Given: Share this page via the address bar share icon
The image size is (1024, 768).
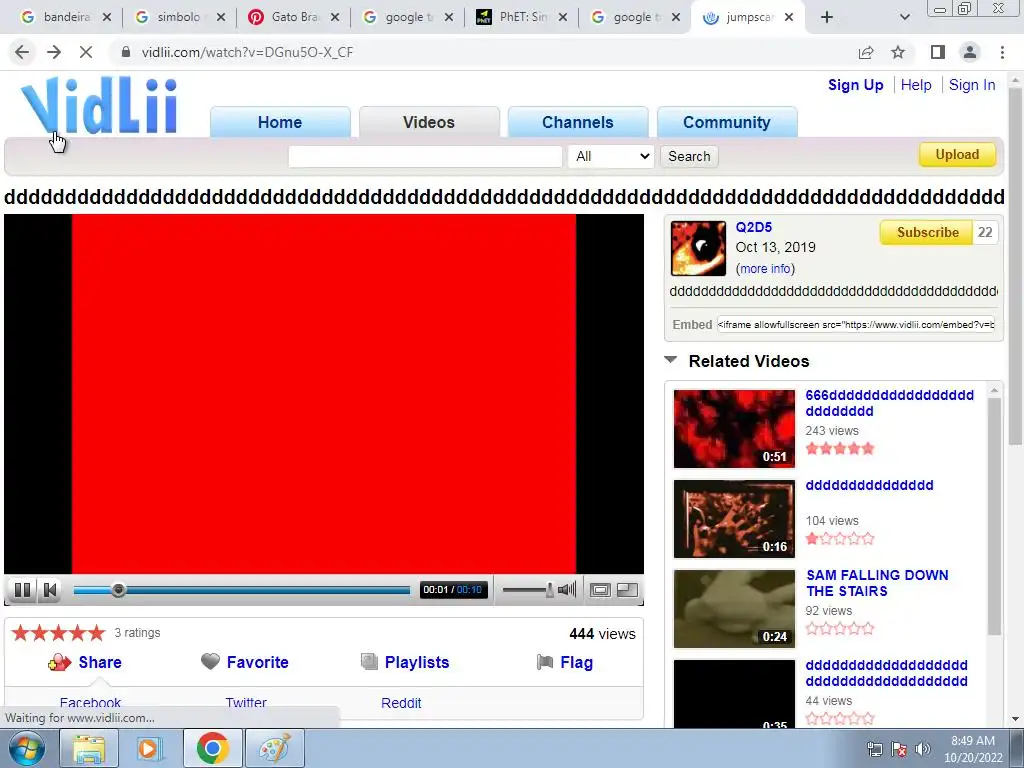Looking at the screenshot, I should click(x=866, y=52).
